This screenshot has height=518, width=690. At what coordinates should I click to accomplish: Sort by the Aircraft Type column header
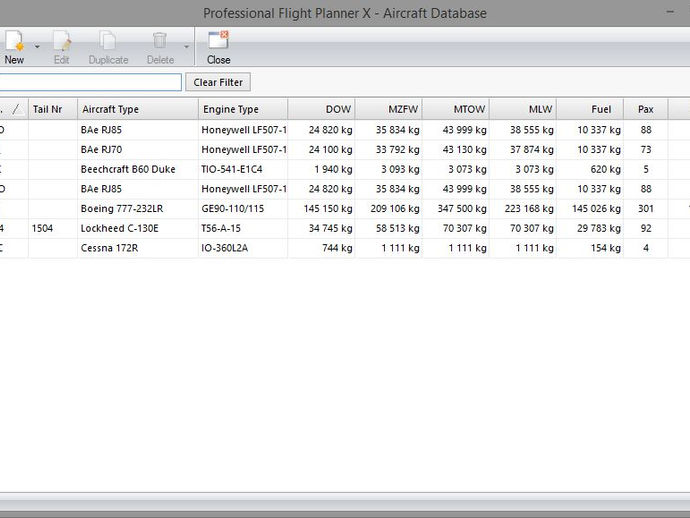coord(138,109)
